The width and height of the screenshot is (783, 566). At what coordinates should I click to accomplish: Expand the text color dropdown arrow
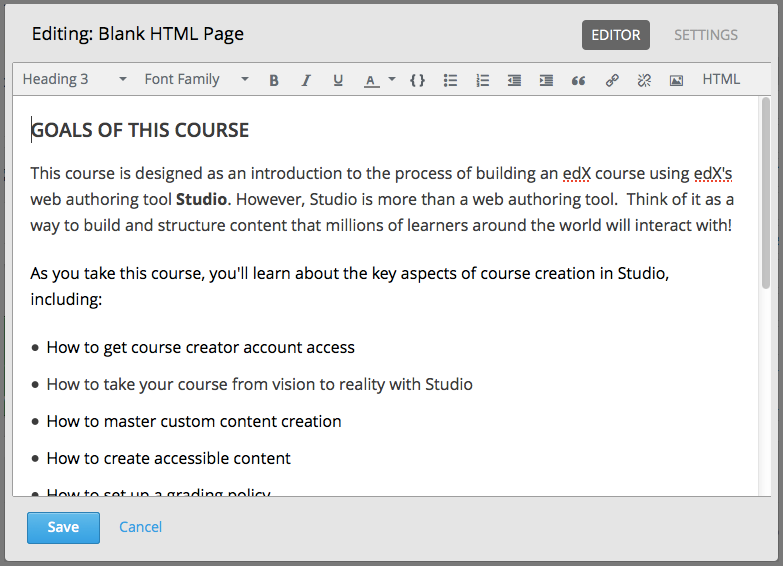pos(392,79)
